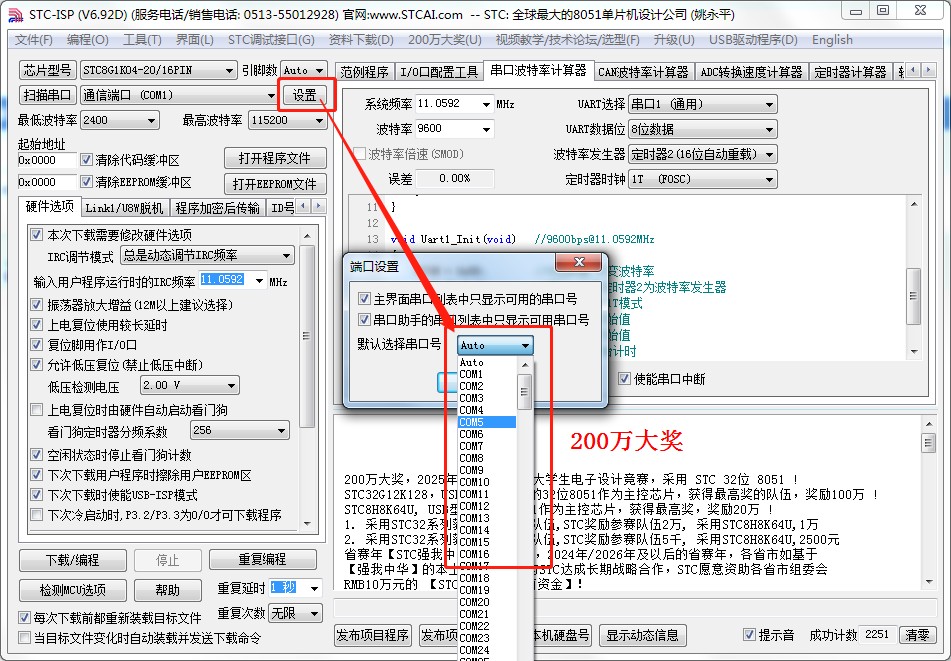951x661 pixels.
Task: Click hardware options vertical scrollbar thumb
Action: click(x=307, y=337)
